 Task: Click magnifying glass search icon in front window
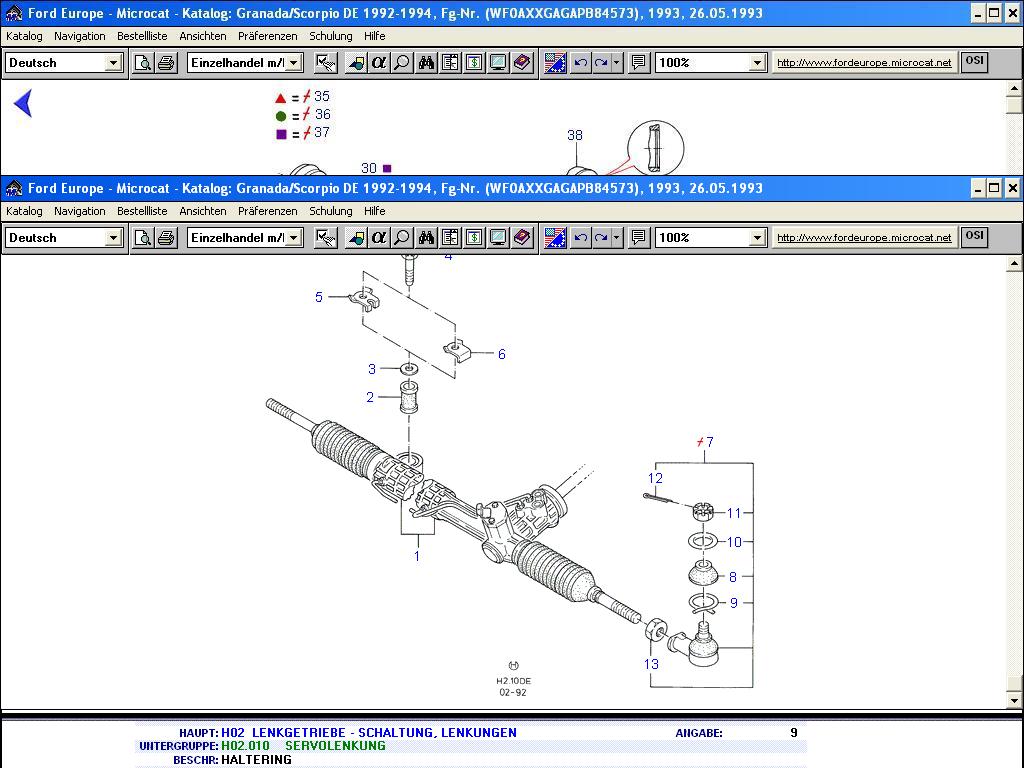(x=402, y=238)
